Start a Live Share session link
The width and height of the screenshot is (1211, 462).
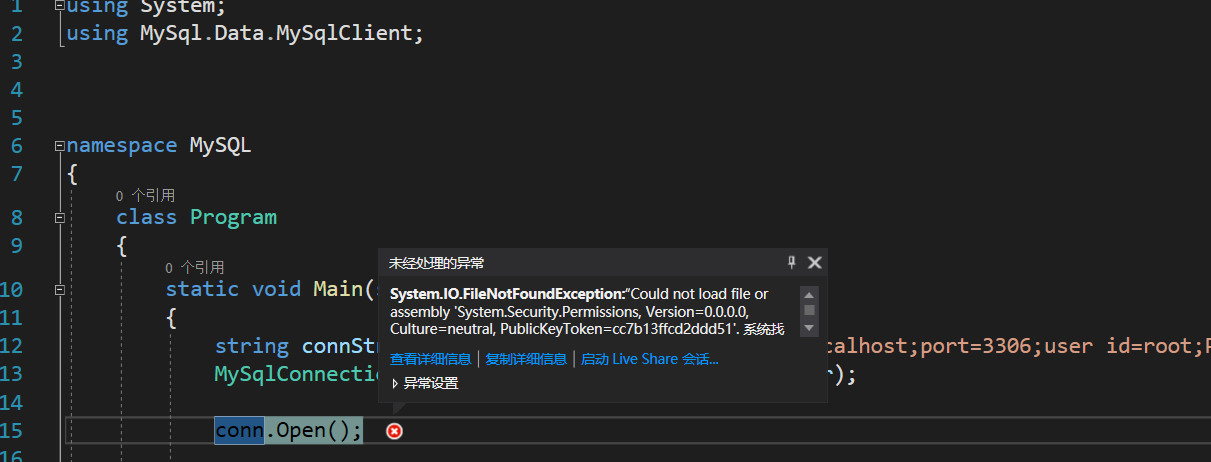[650, 359]
